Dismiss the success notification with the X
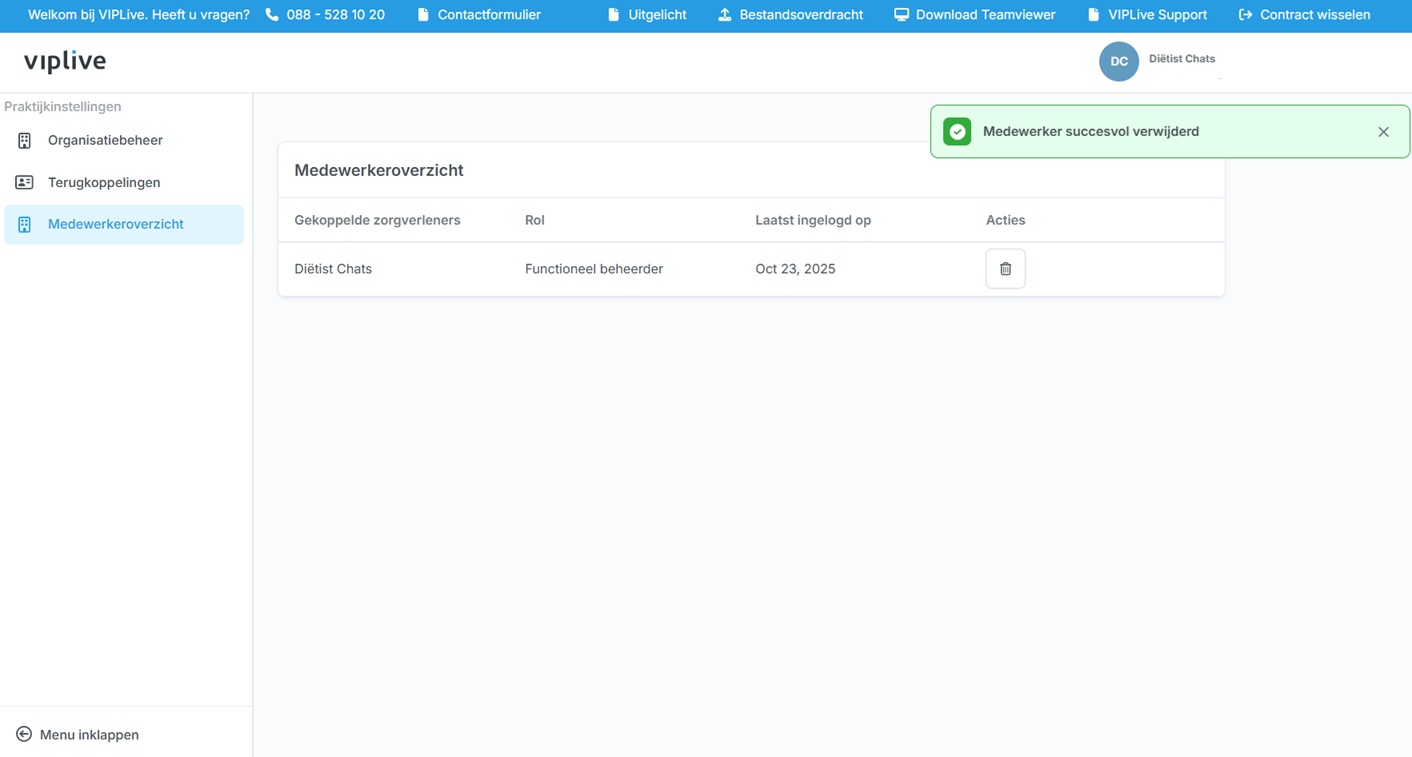The width and height of the screenshot is (1412, 757). point(1383,132)
